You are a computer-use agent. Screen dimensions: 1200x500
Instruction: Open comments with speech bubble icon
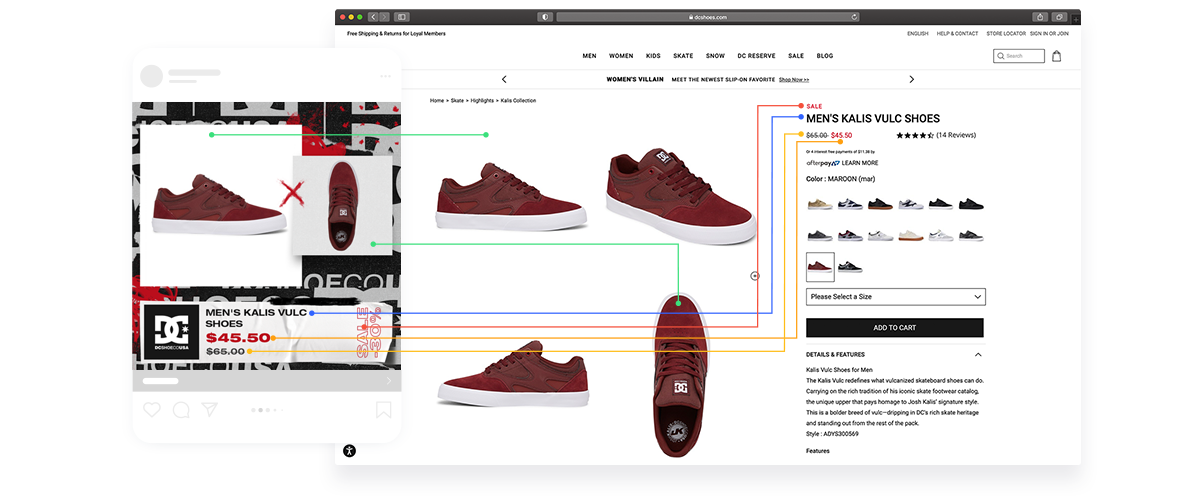(181, 410)
